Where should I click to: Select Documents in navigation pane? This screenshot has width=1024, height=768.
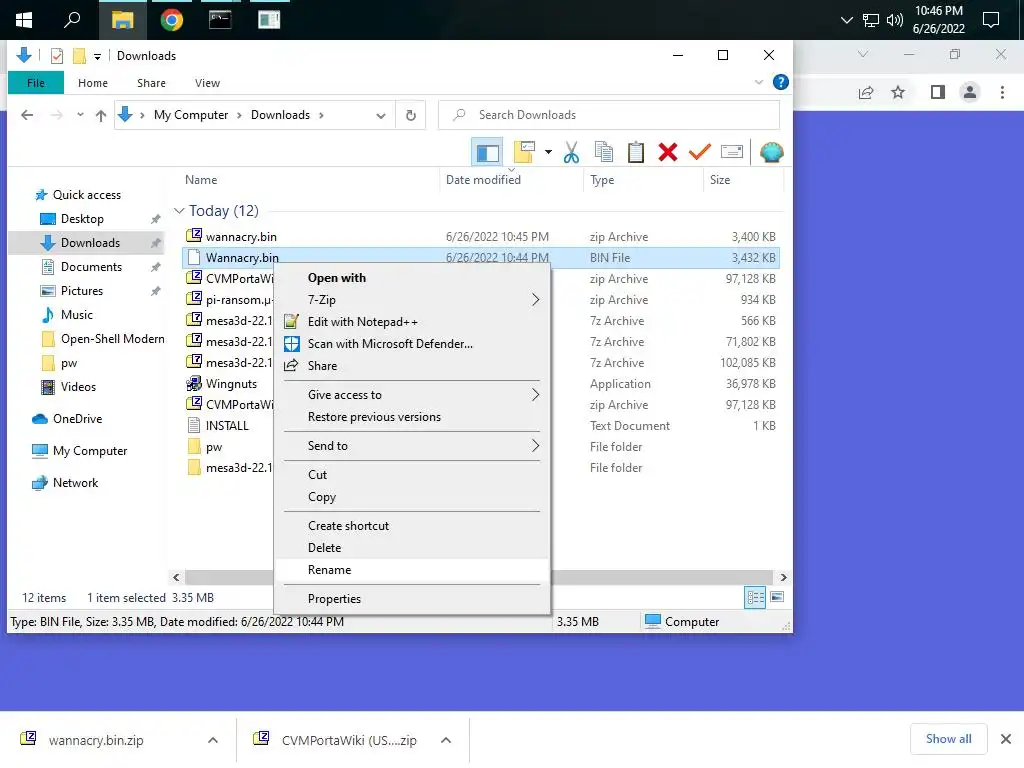(91, 267)
